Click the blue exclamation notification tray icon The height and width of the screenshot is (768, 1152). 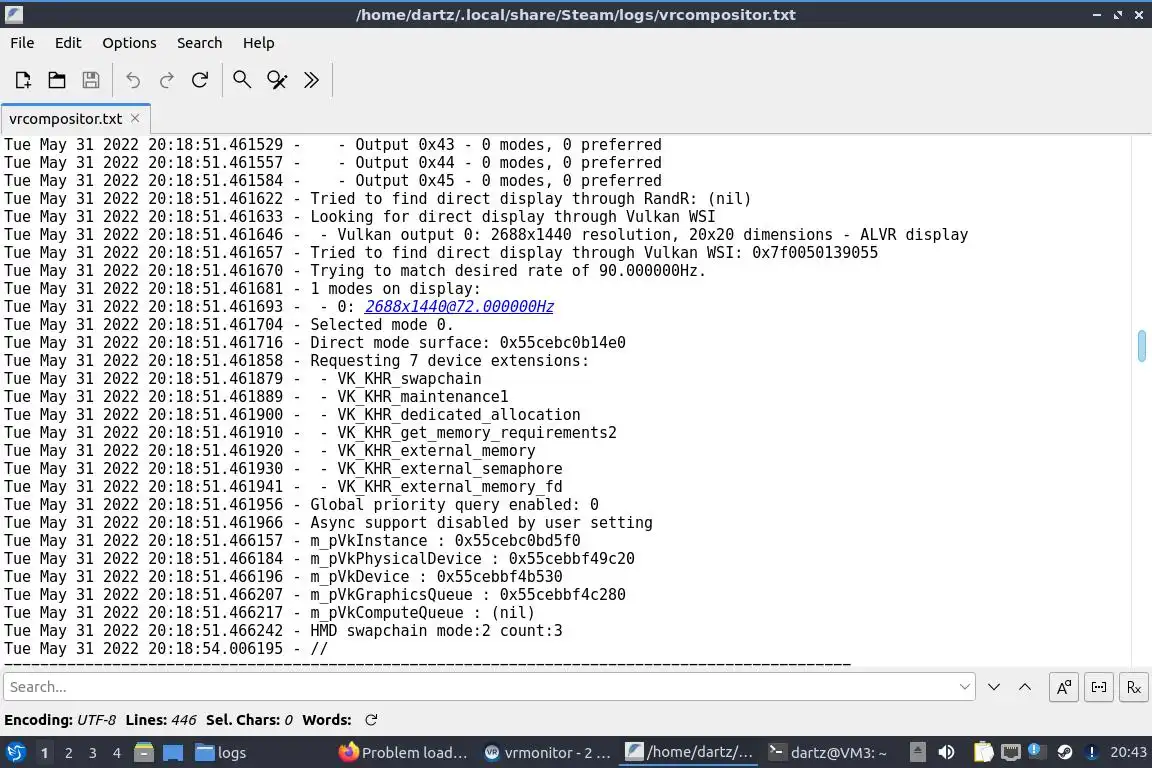point(1092,752)
